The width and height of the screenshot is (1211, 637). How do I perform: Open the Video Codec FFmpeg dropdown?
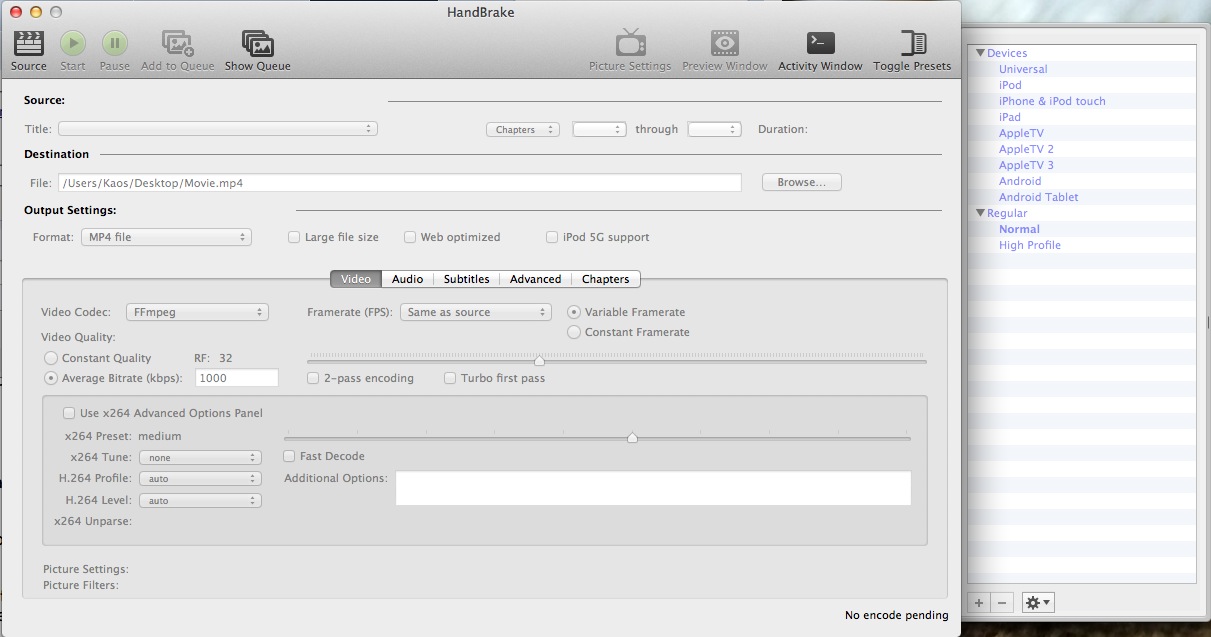197,312
